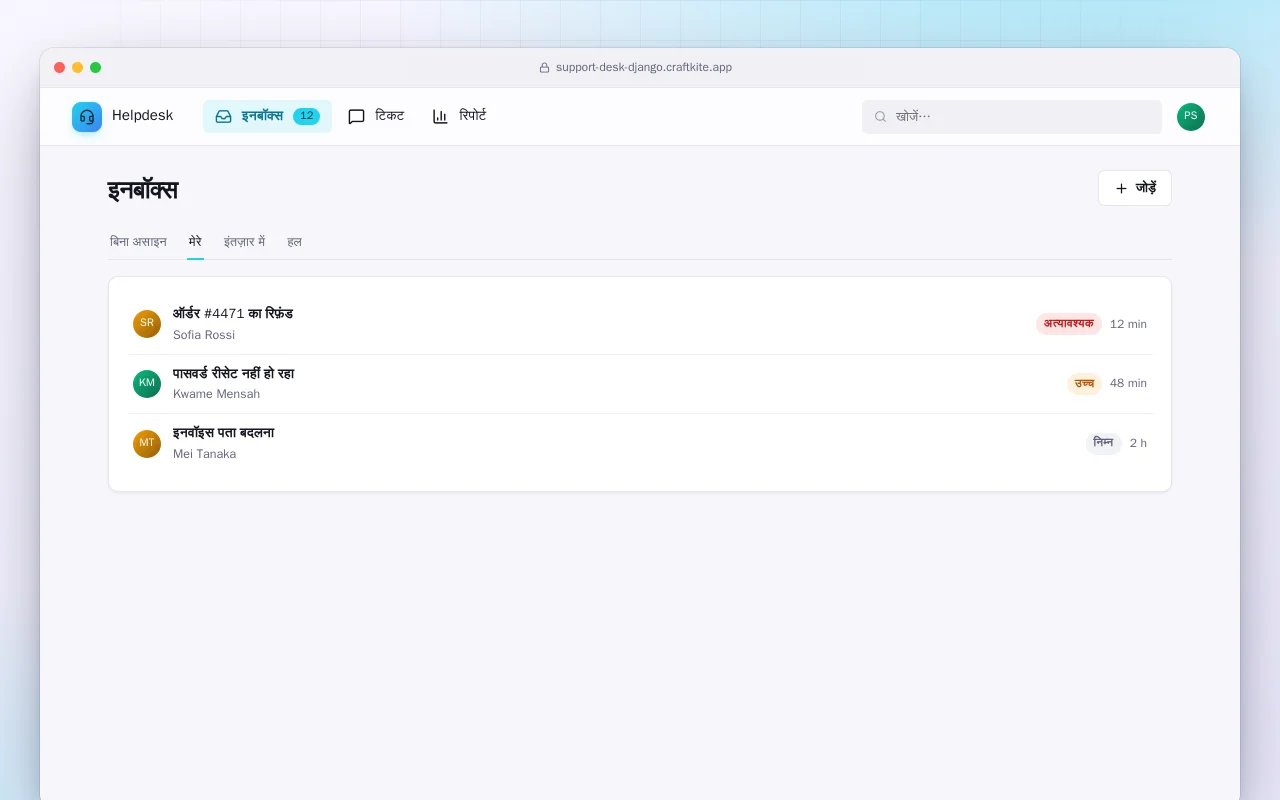Click the जोड़ें button
The height and width of the screenshot is (800, 1280).
(x=1135, y=188)
